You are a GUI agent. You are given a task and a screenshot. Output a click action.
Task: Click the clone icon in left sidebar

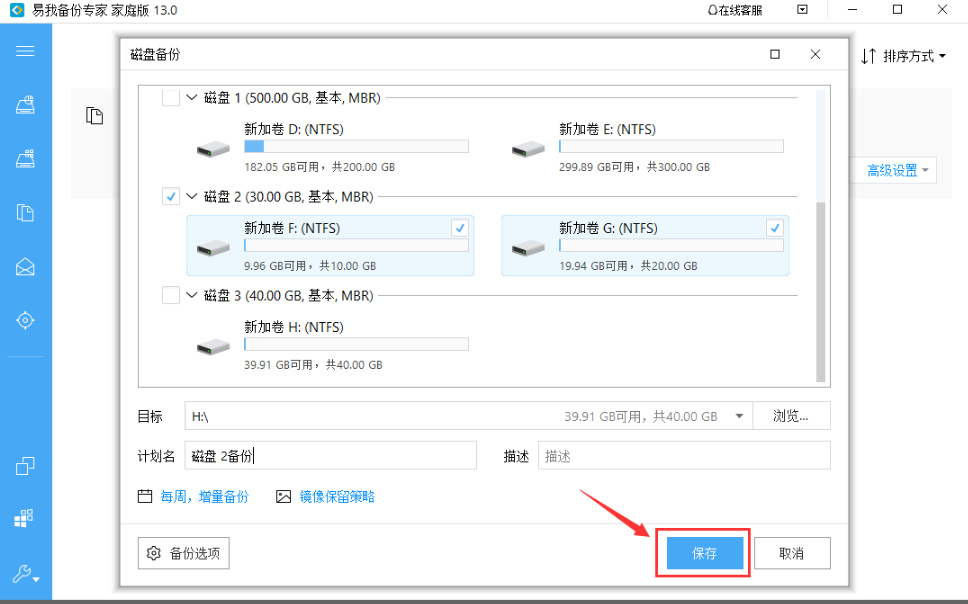pos(25,466)
